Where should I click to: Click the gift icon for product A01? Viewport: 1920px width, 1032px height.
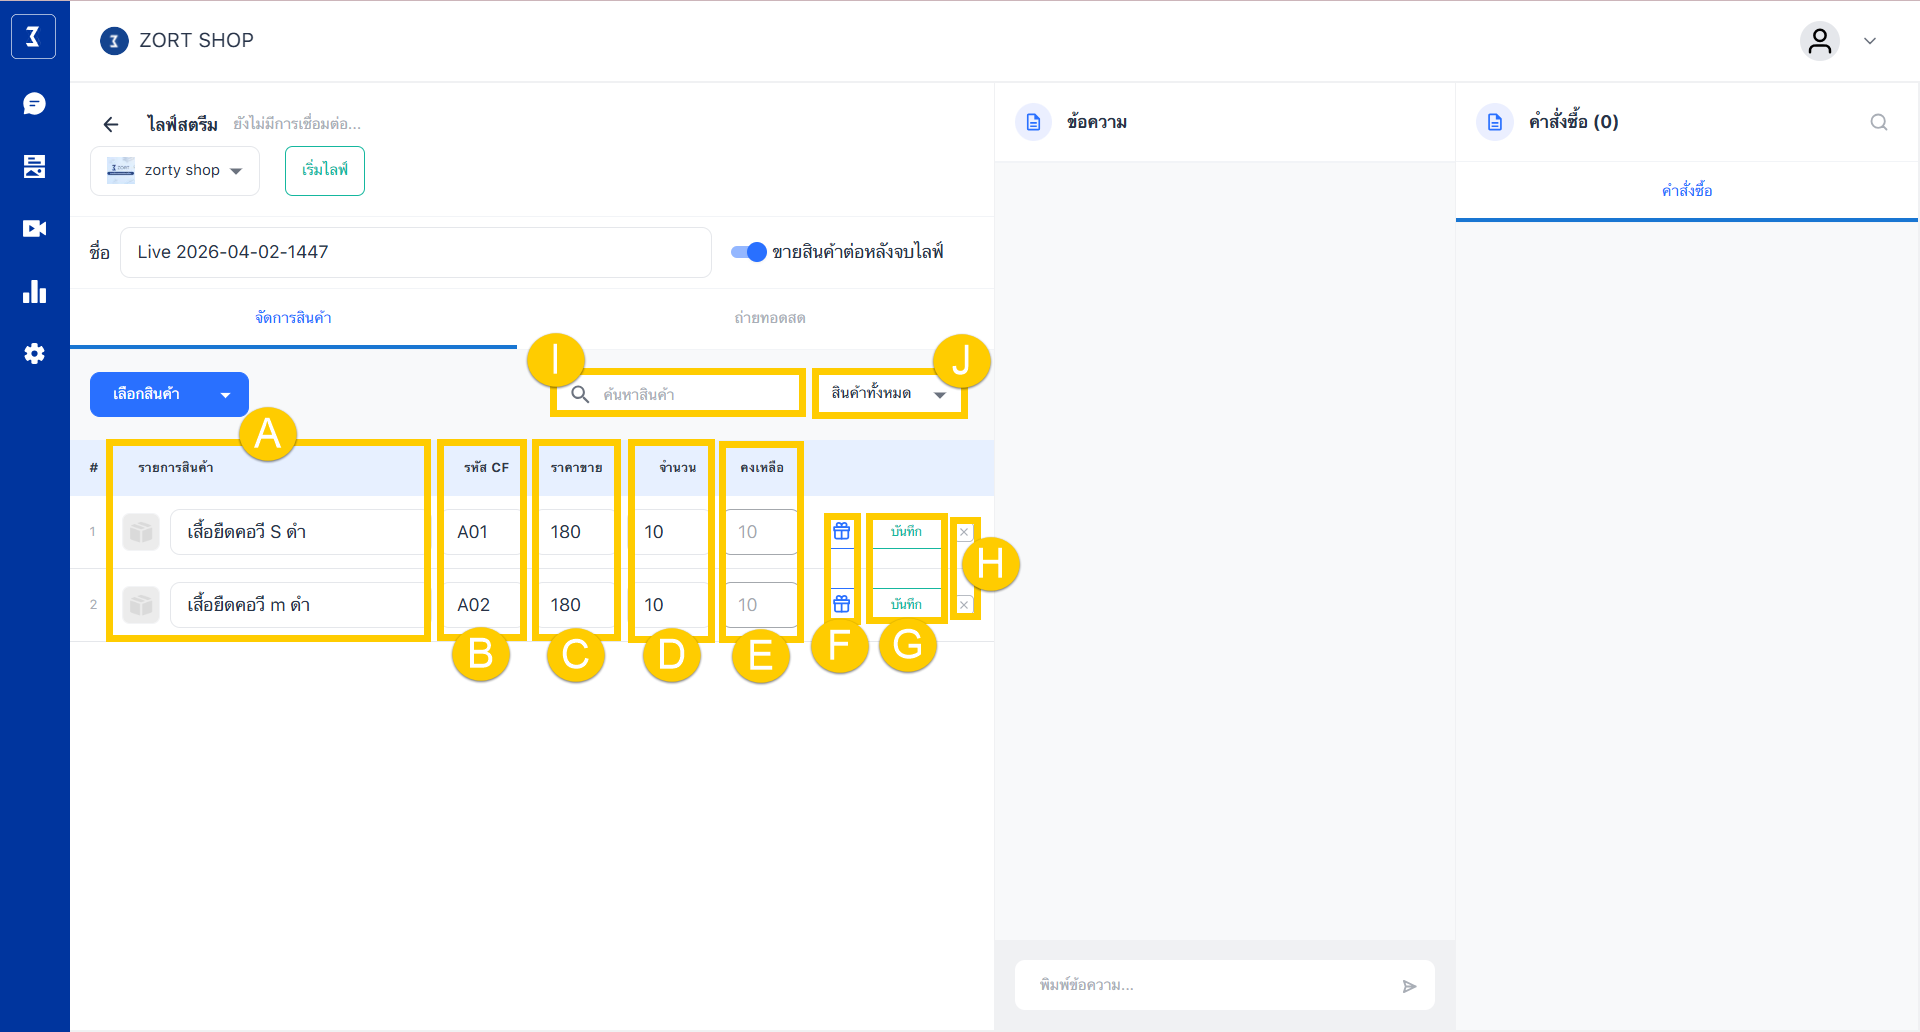(842, 531)
